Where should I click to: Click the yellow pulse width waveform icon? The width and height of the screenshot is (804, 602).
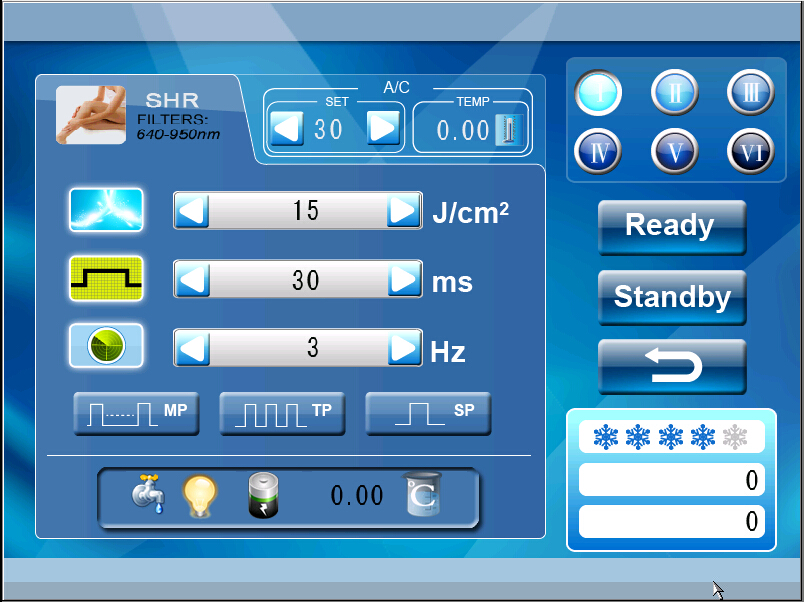(106, 279)
